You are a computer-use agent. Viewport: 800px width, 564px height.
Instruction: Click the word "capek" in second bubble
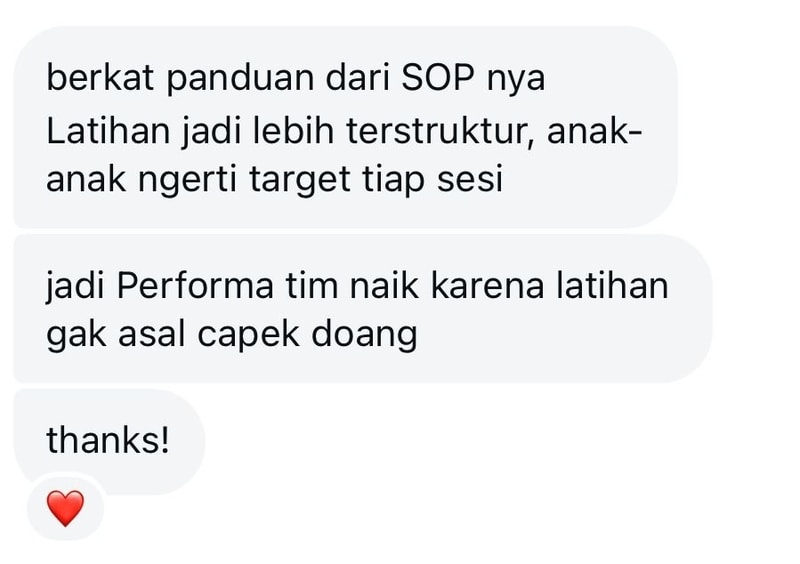248,337
